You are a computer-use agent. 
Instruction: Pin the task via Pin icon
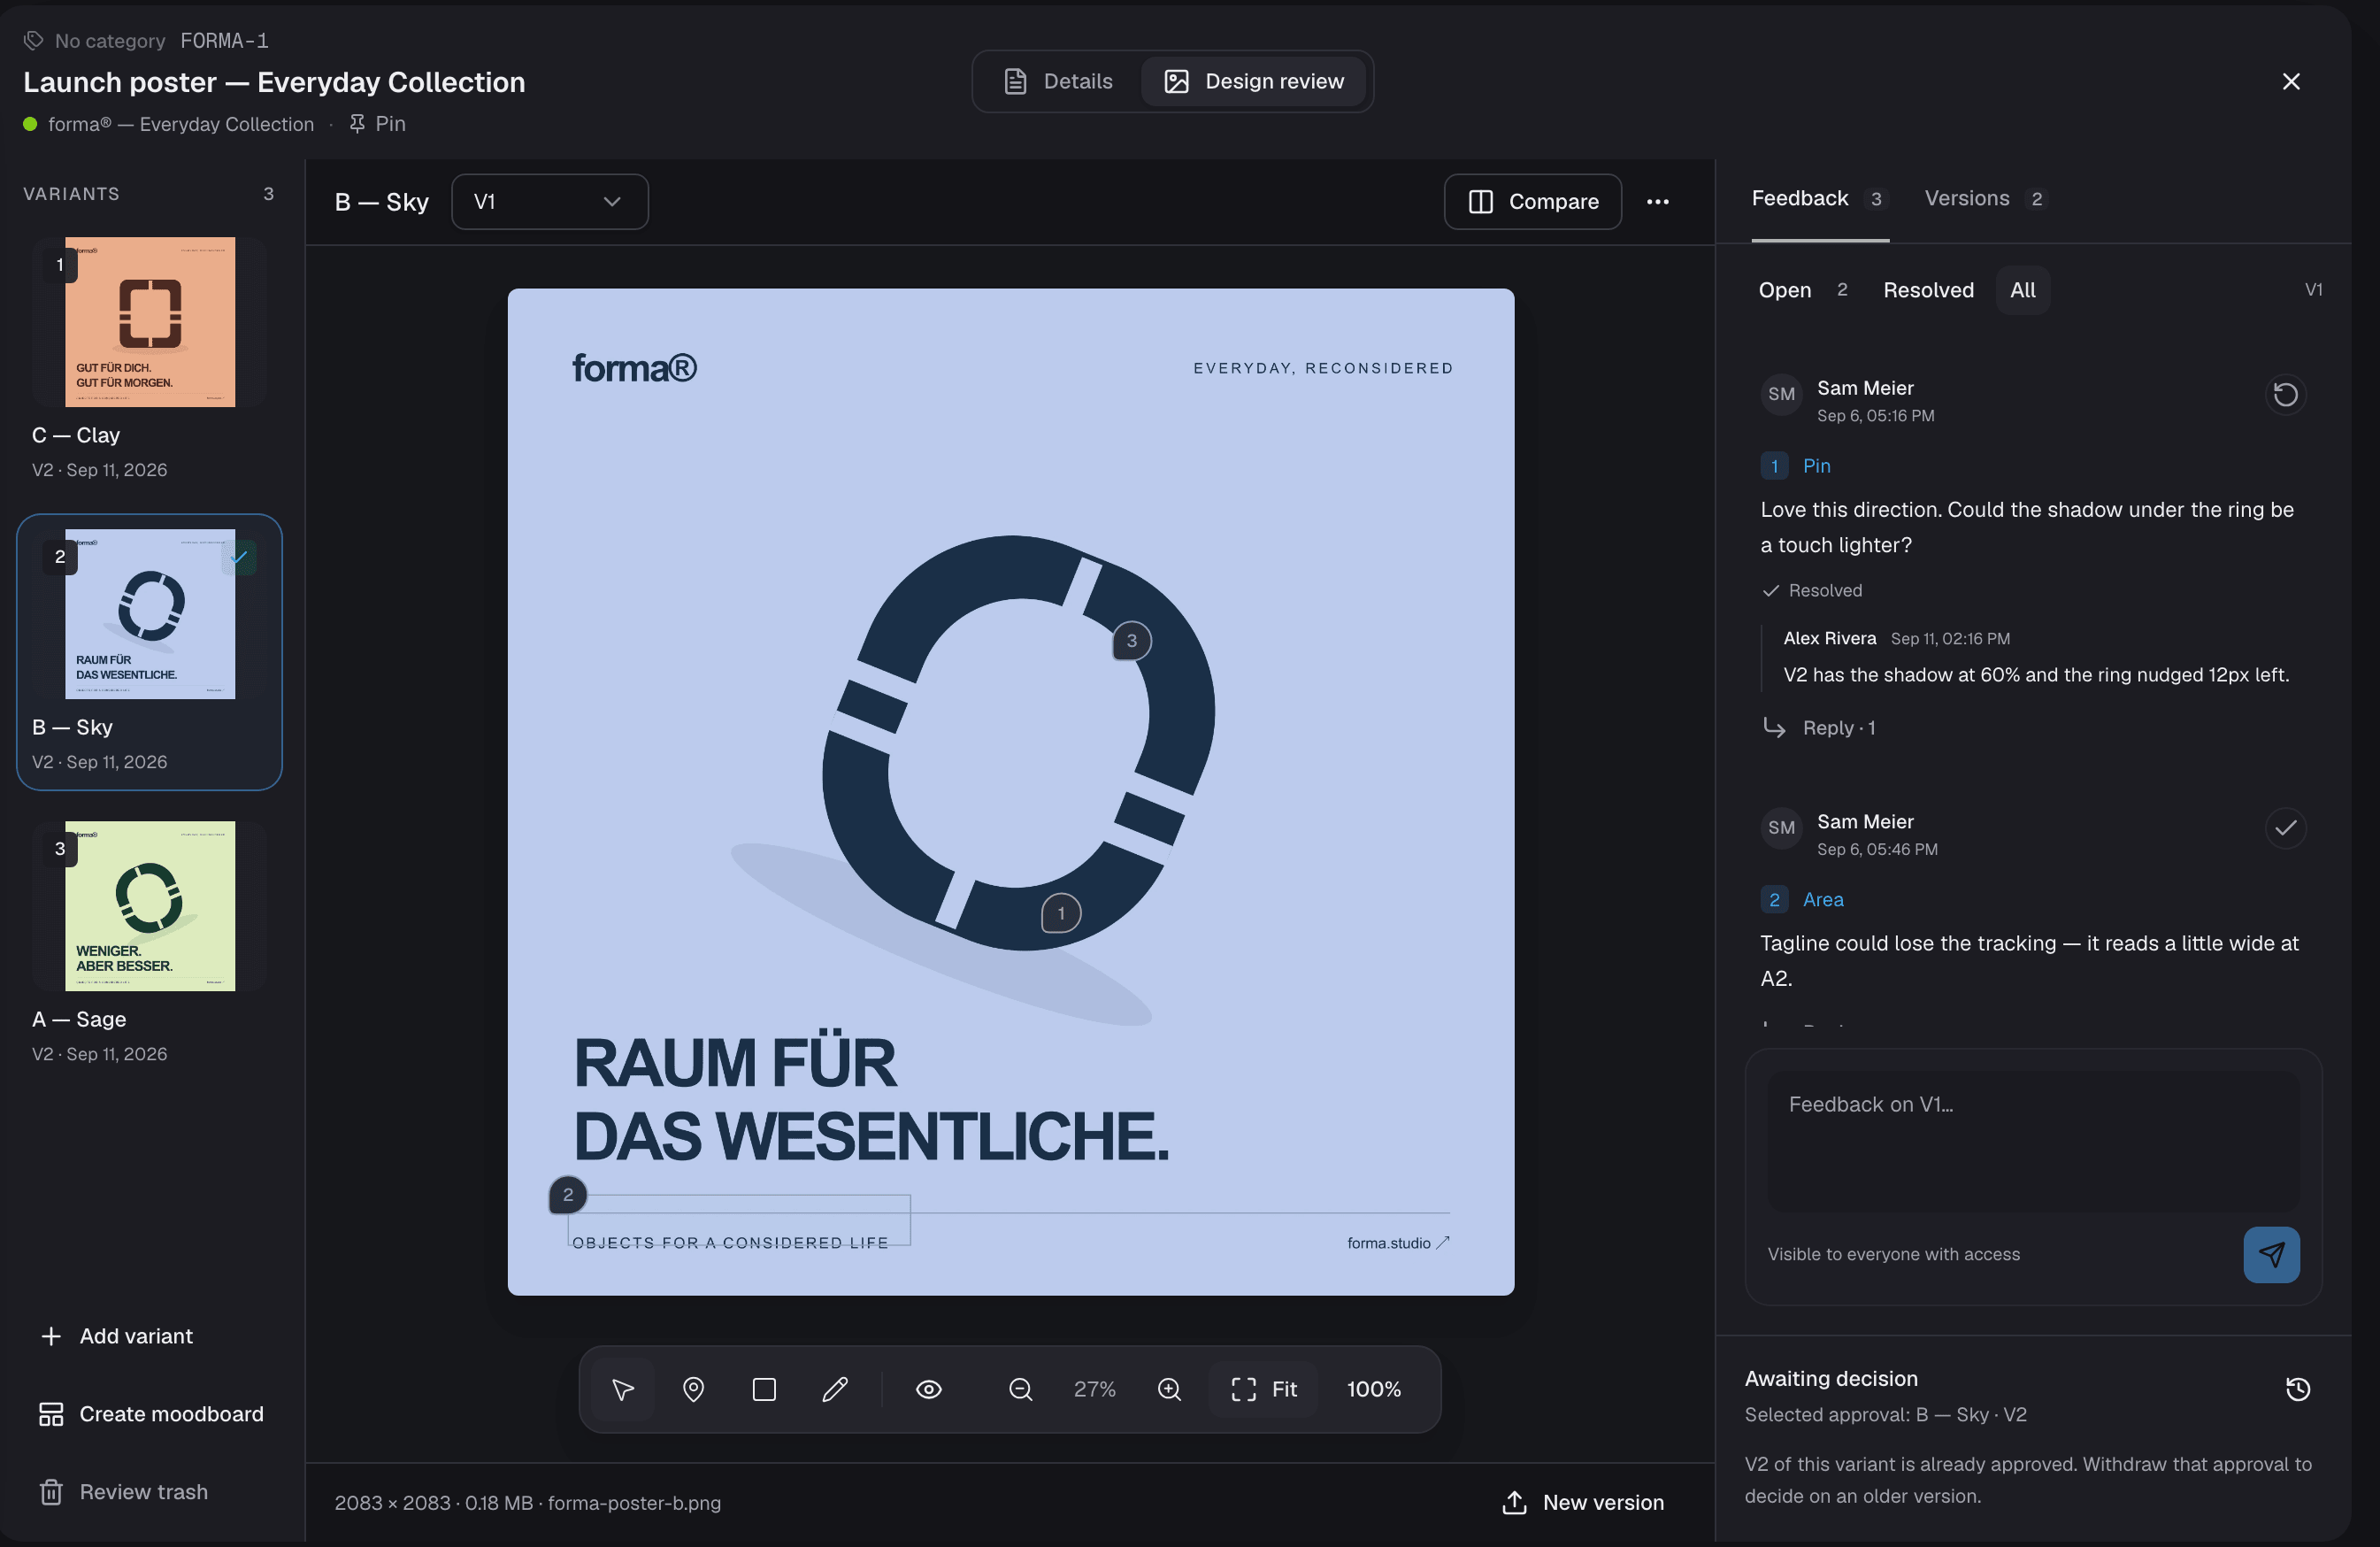pyautogui.click(x=377, y=124)
